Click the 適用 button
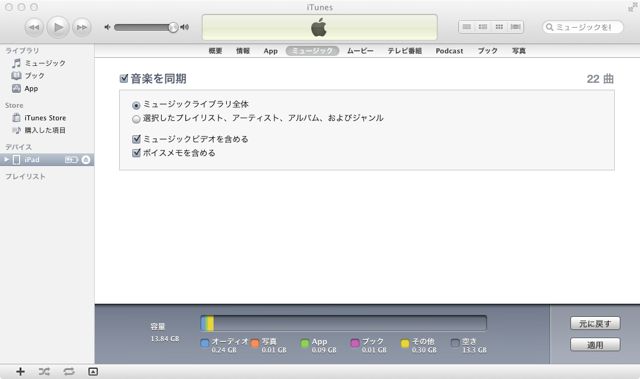Viewport: 640px width, 379px height. [595, 345]
